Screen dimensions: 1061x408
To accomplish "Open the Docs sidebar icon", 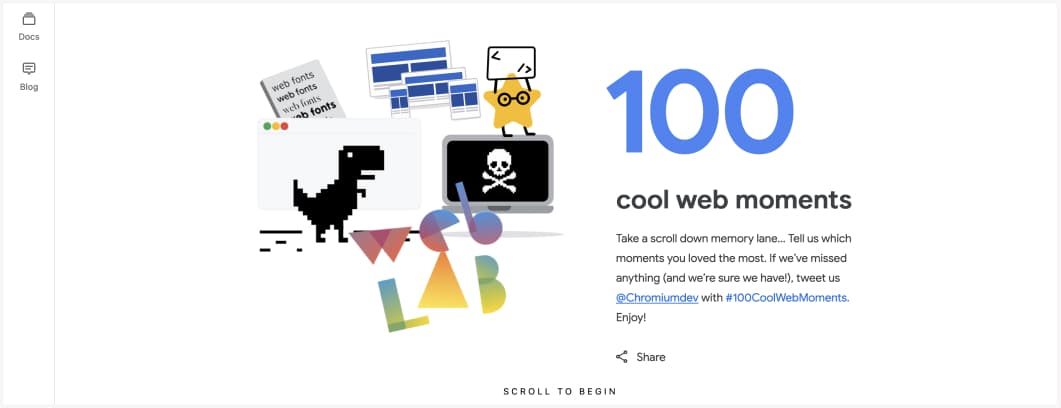I will tap(28, 19).
